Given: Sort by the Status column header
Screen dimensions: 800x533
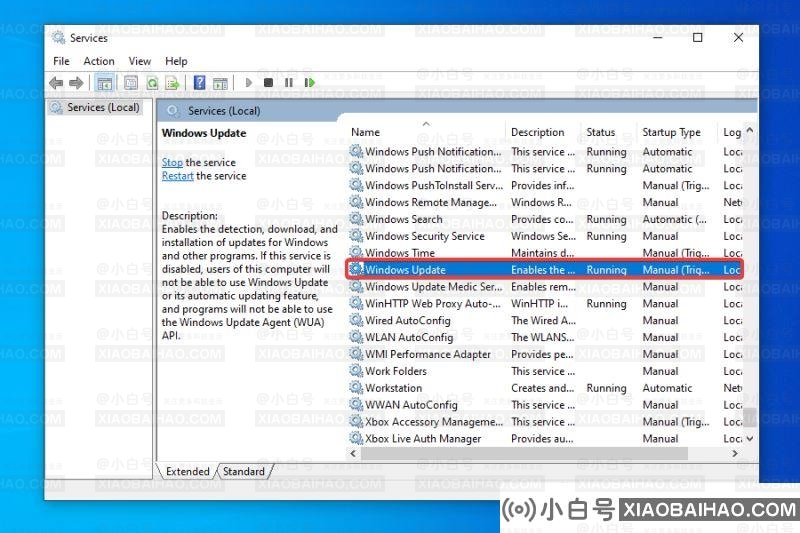Looking at the screenshot, I should (x=601, y=132).
